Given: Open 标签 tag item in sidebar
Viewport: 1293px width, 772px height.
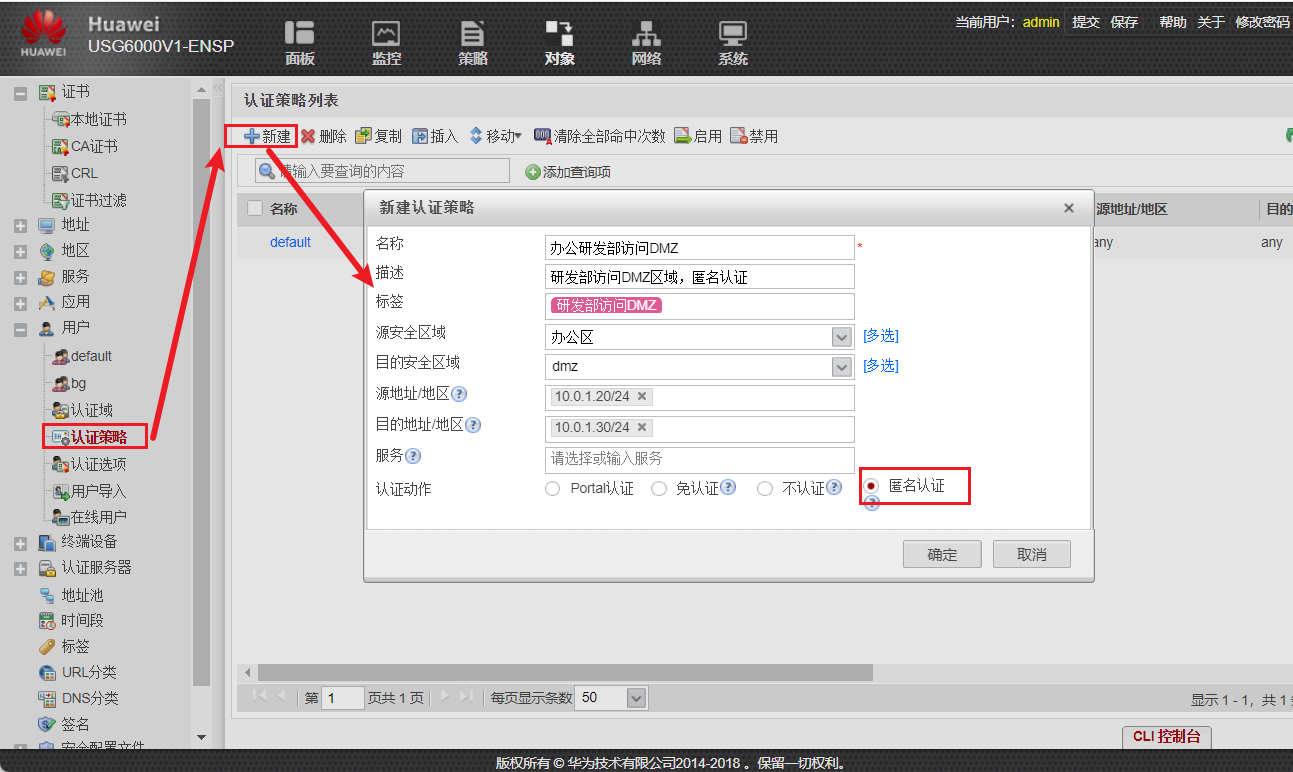Looking at the screenshot, I should [75, 647].
